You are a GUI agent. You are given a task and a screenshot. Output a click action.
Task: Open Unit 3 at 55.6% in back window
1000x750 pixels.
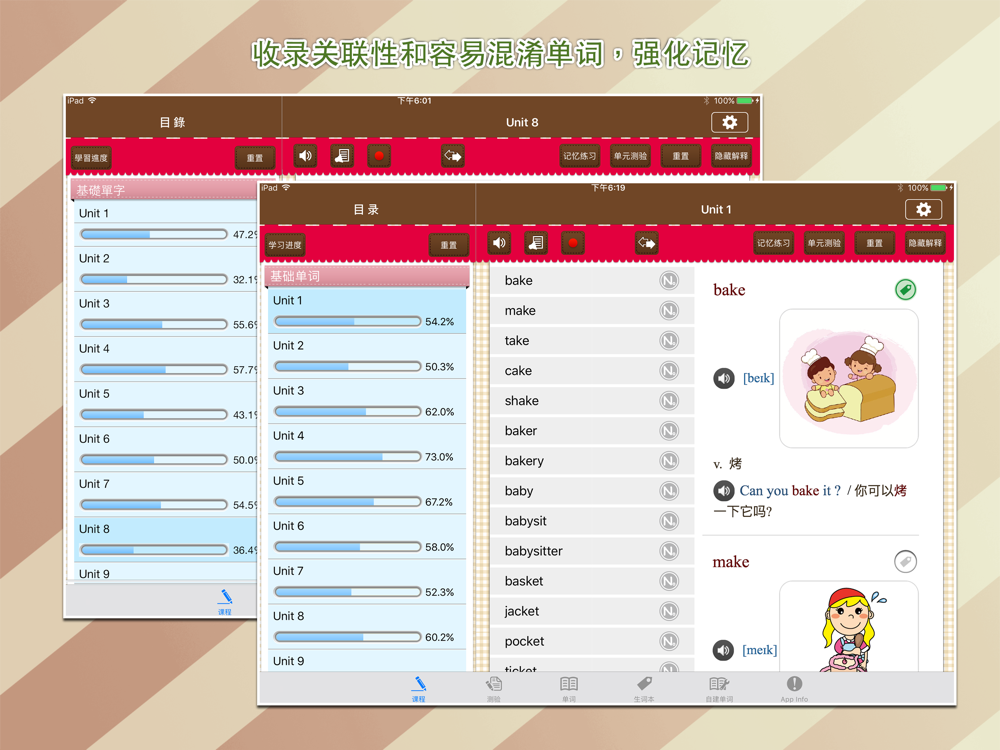166,314
